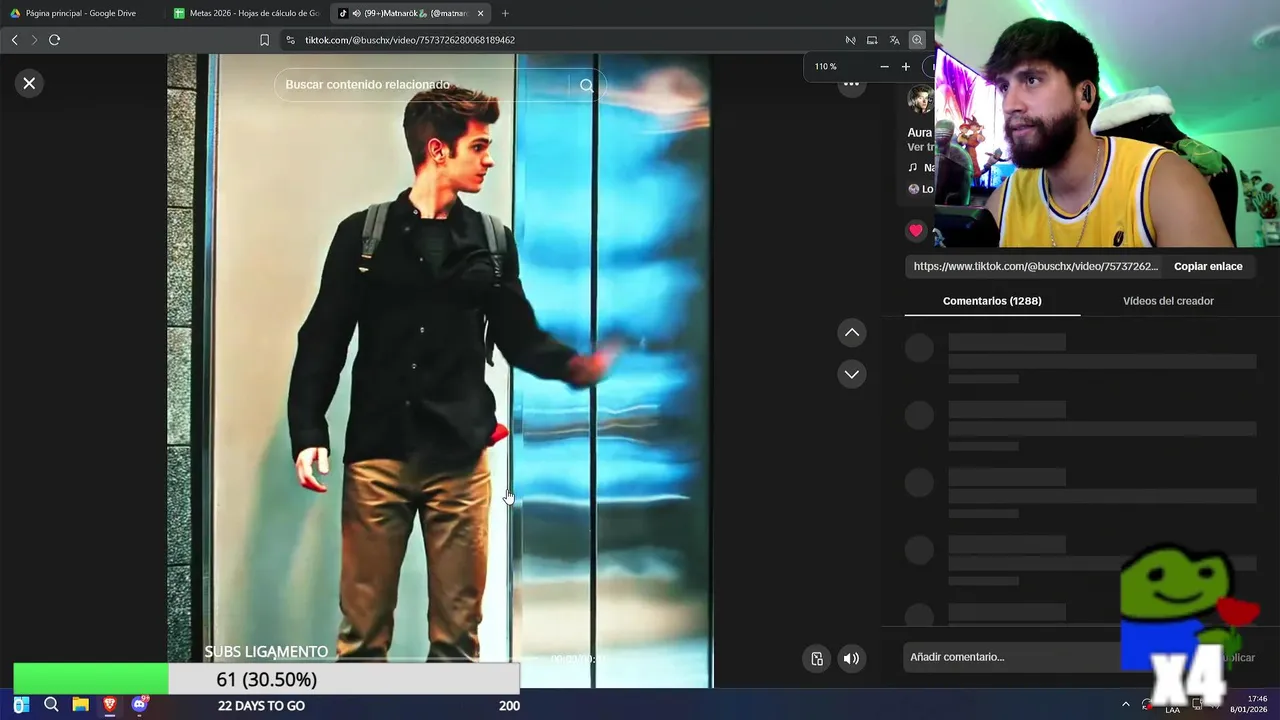The image size is (1280, 720).
Task: Click the zoom magnifier icon in address bar
Action: coord(917,40)
